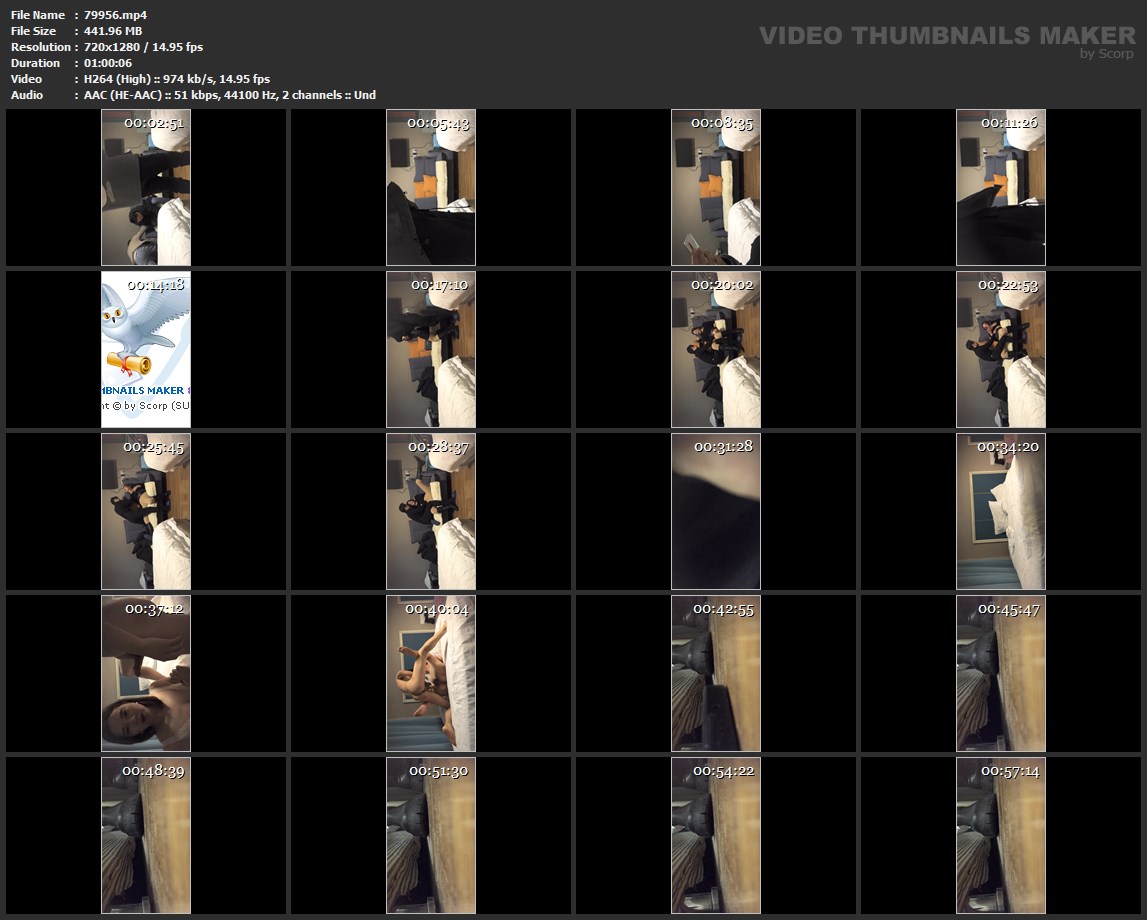This screenshot has width=1147, height=920.
Task: Click the thumbnail at 00:28:37
Action: pyautogui.click(x=431, y=511)
